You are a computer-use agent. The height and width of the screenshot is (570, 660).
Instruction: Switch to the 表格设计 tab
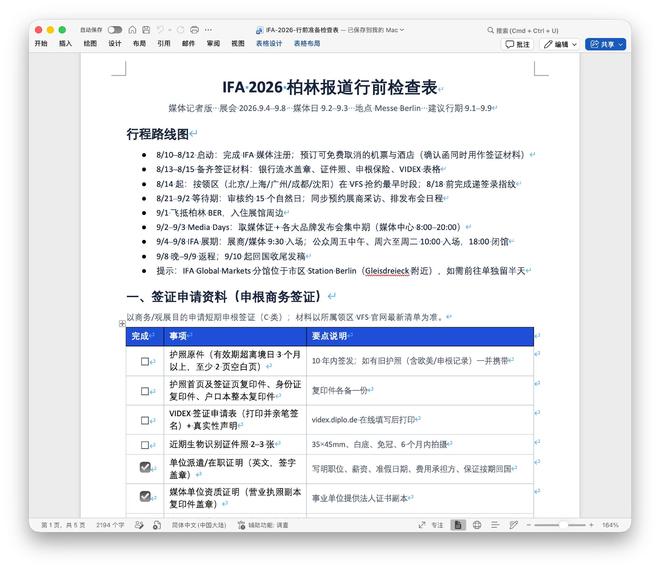269,43
